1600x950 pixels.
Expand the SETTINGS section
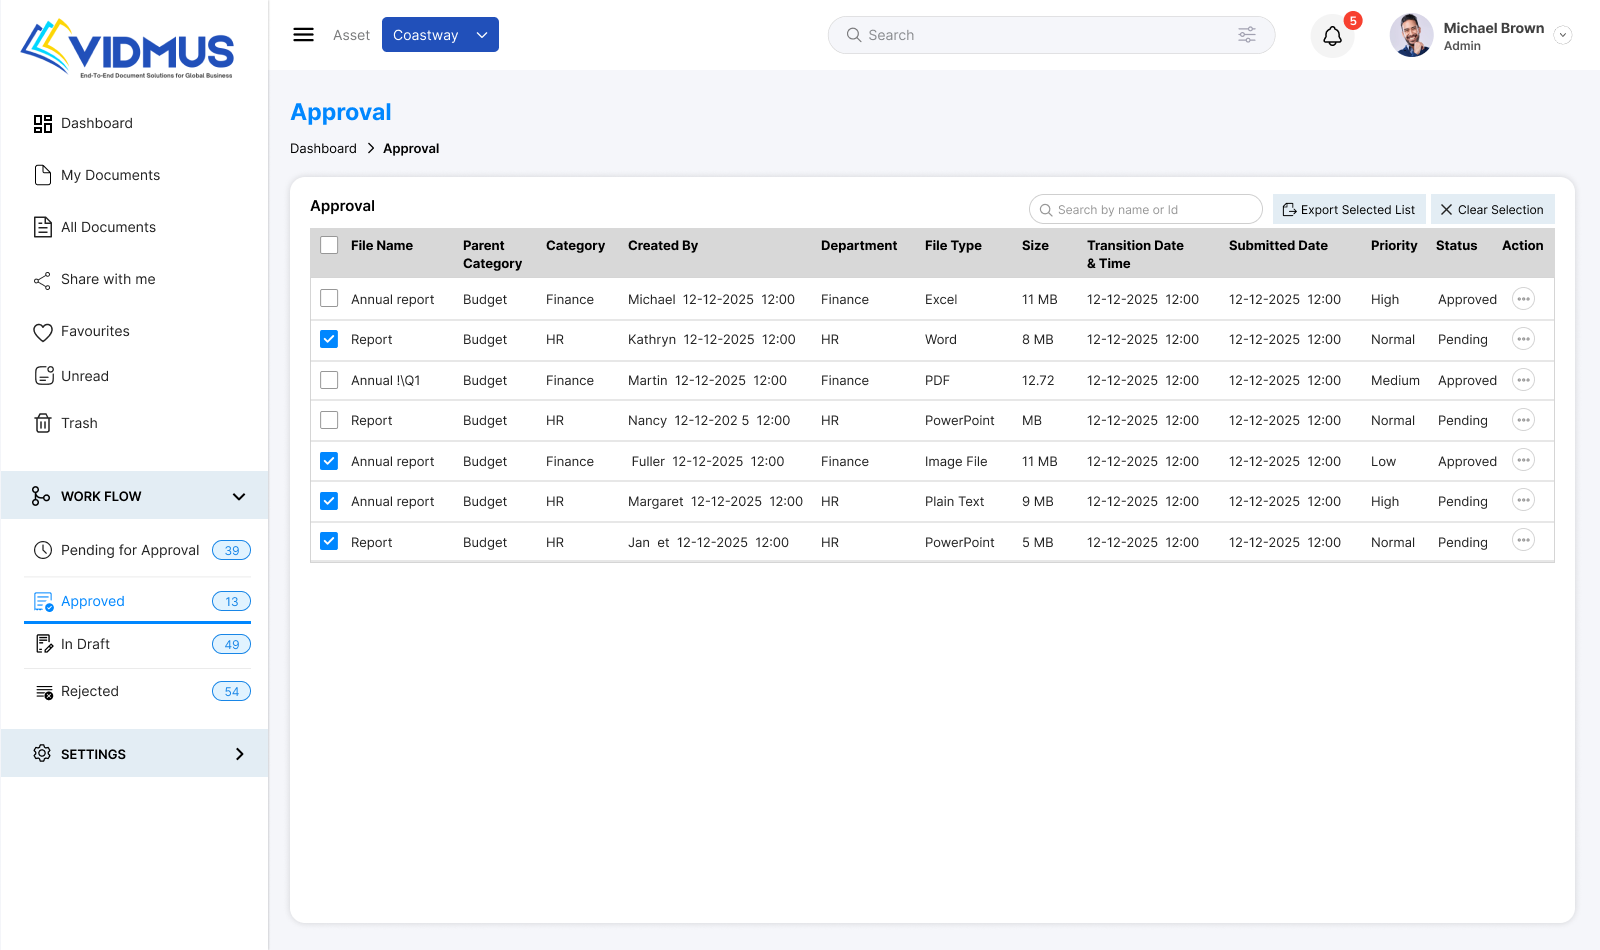coord(239,754)
